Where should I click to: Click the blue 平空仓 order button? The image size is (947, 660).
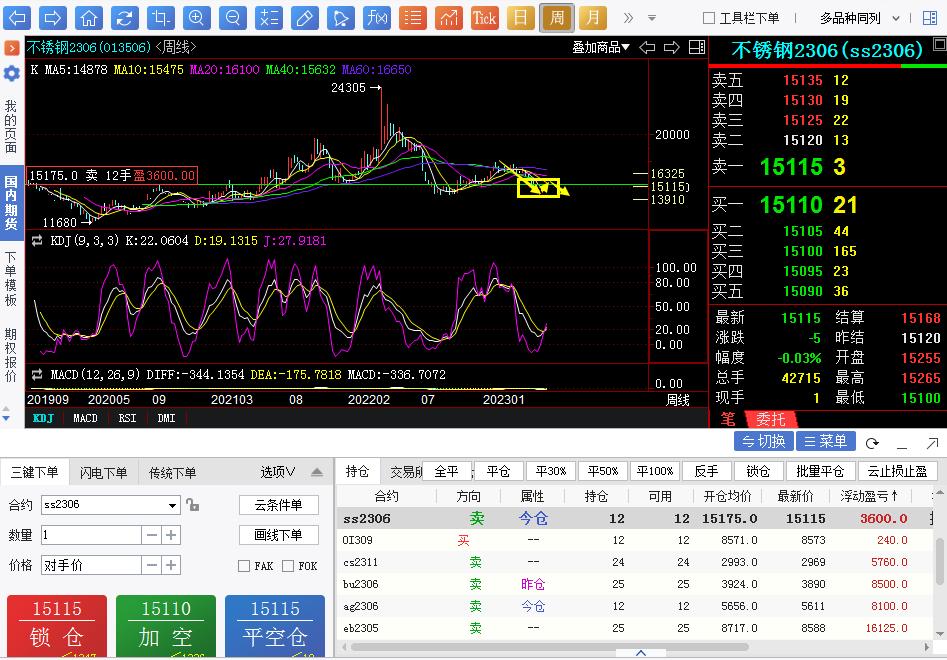tap(275, 626)
